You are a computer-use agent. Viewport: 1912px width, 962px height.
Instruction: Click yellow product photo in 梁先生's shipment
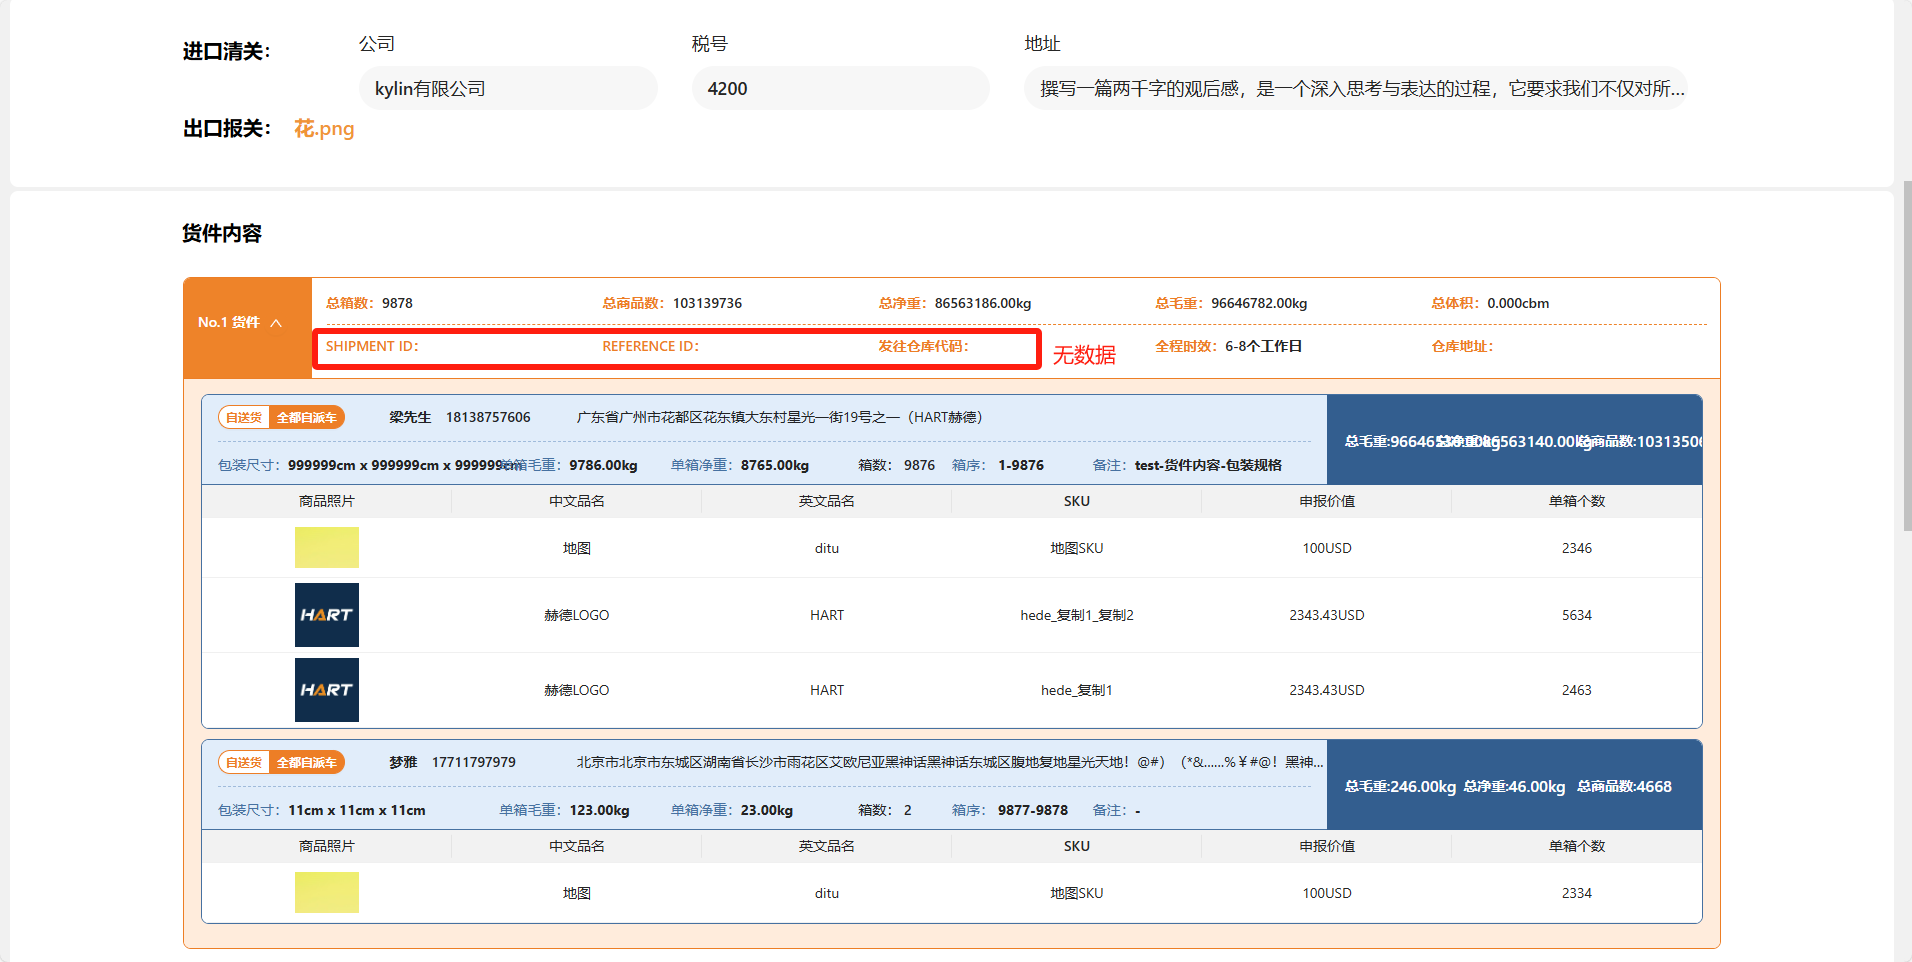[x=326, y=548]
